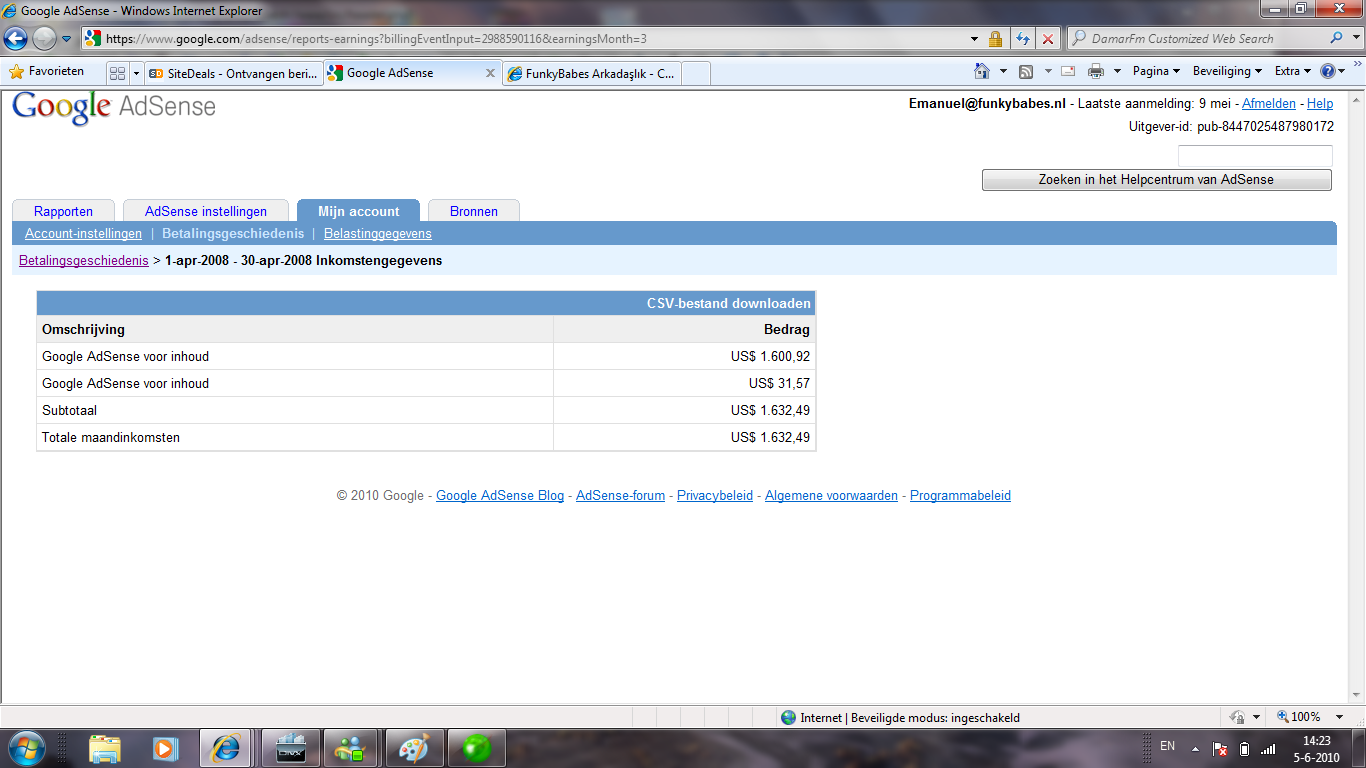Viewport: 1366px width, 768px height.
Task: Click the Totale maandinkomsten row label
Action: (111, 437)
